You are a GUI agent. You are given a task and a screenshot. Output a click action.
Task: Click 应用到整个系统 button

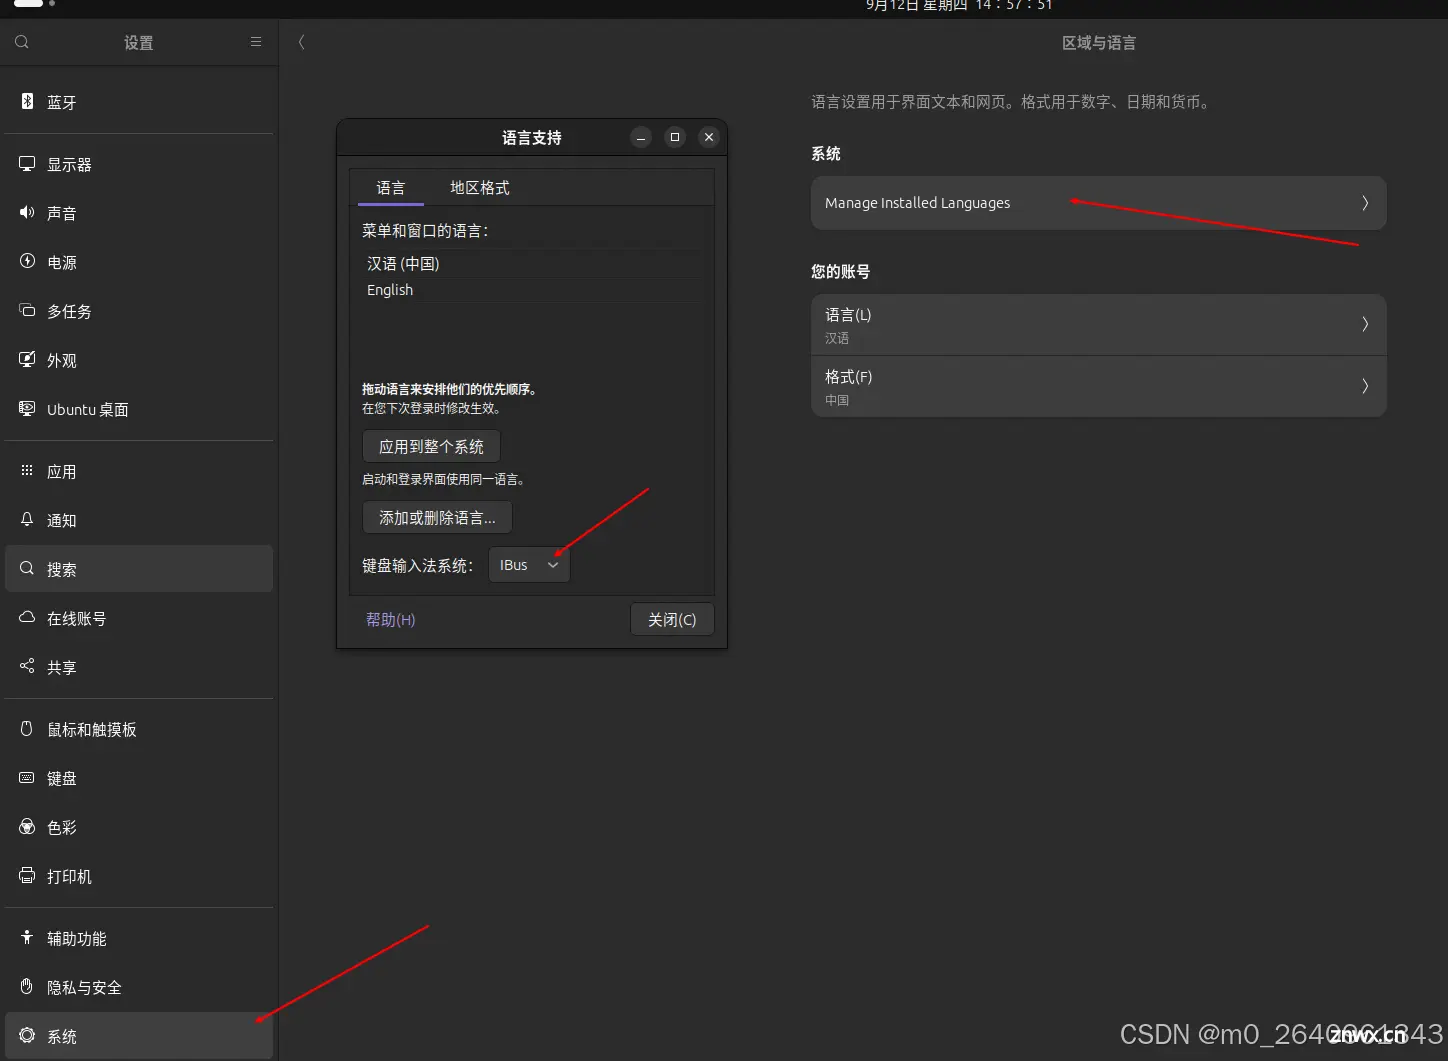431,446
